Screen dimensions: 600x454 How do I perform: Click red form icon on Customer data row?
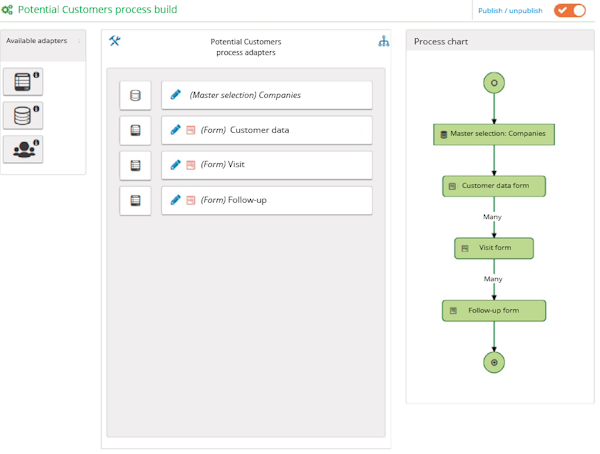point(191,130)
